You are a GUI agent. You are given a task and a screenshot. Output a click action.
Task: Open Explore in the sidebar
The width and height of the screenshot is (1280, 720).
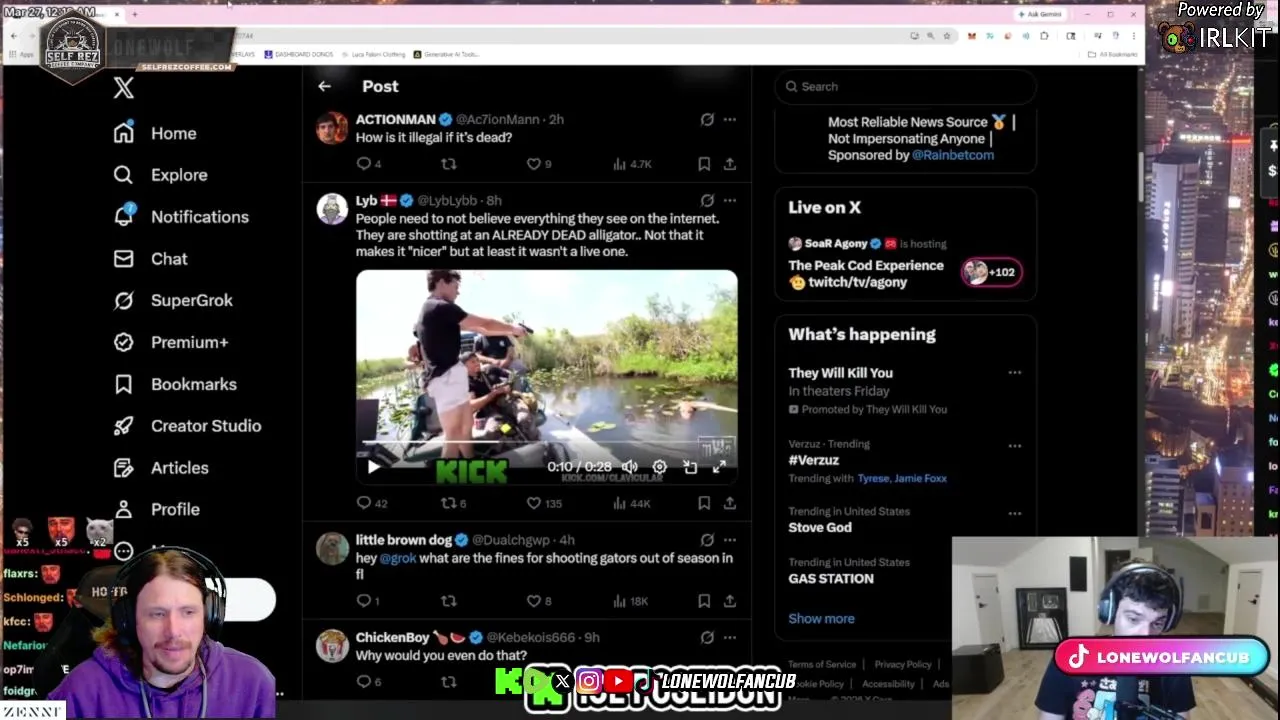[161, 175]
